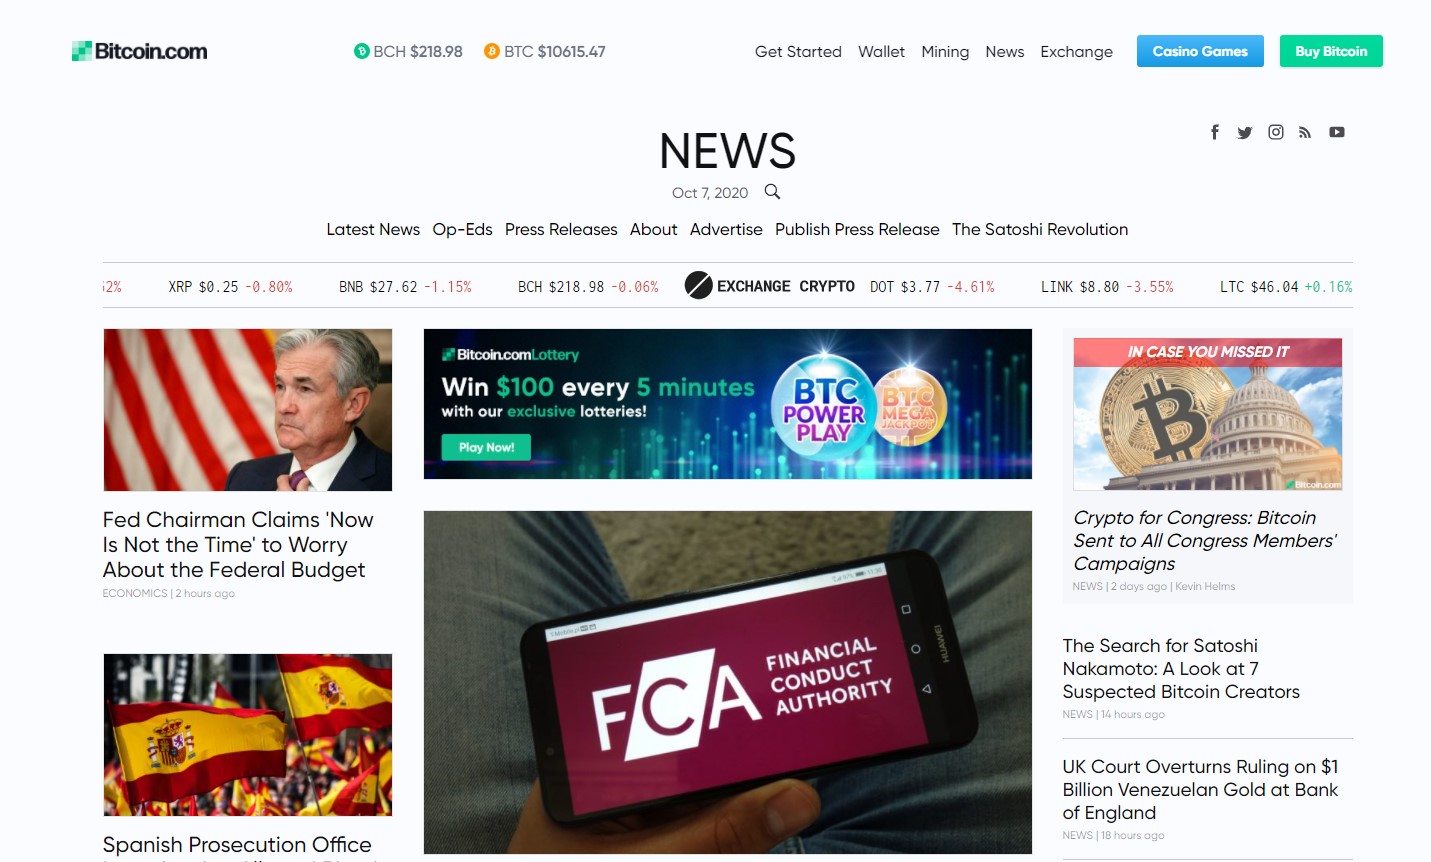The image size is (1431, 862).
Task: Select the Op-Eds tab
Action: point(462,229)
